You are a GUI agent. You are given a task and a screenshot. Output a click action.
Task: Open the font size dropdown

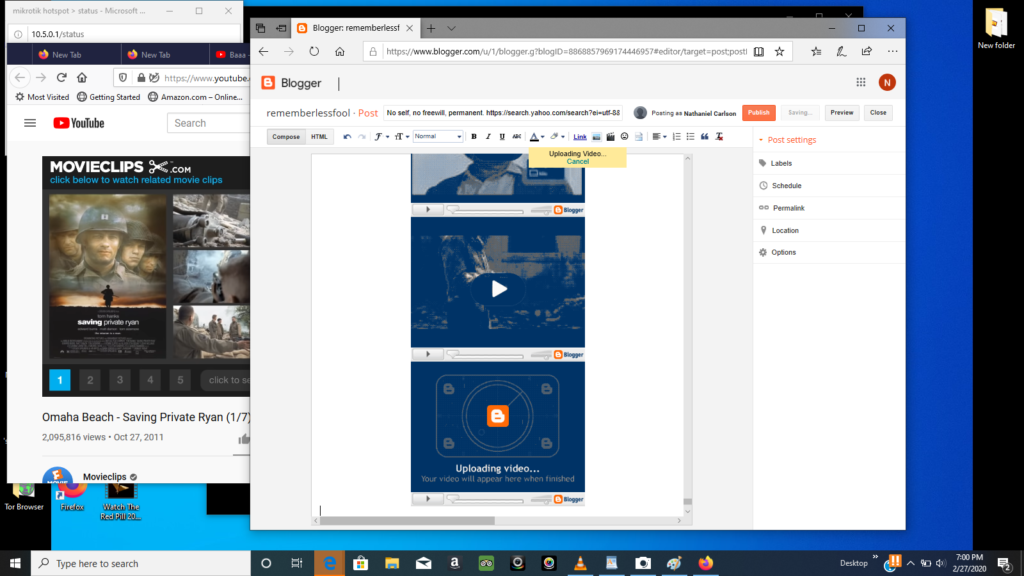[402, 136]
